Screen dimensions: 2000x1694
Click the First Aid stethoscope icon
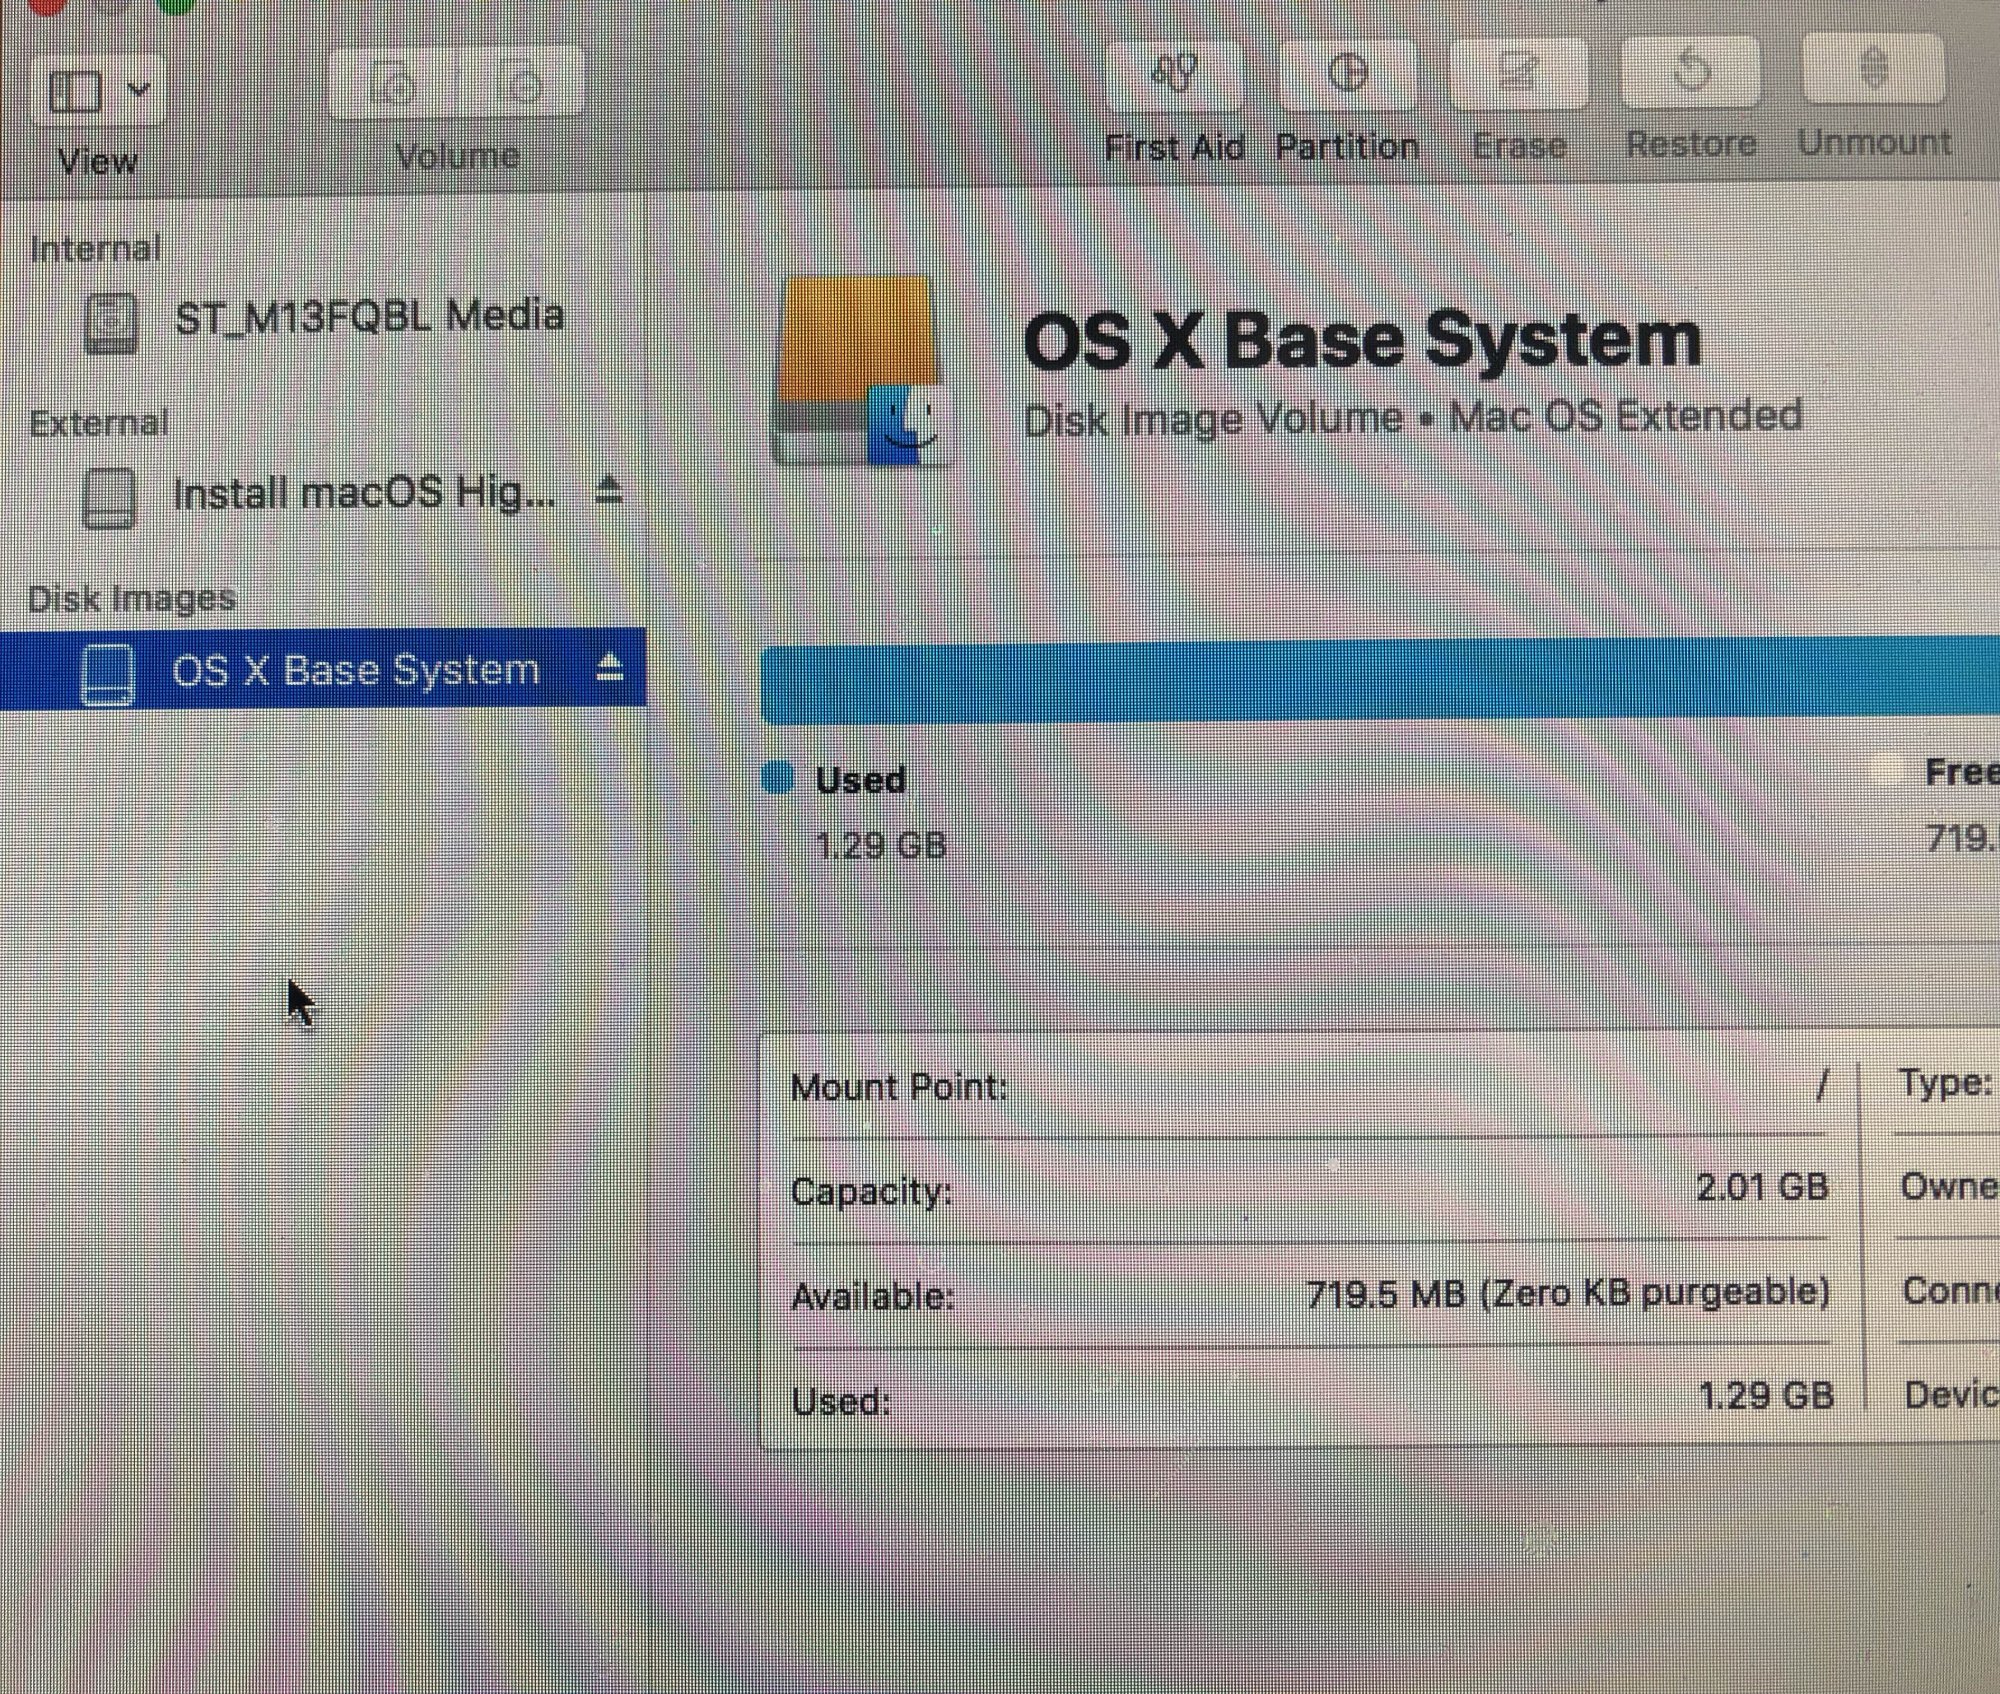1174,74
